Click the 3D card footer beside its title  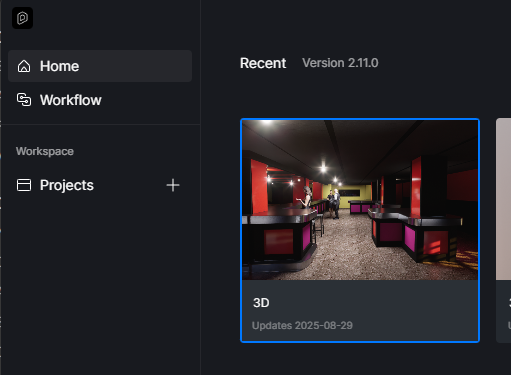coord(373,303)
